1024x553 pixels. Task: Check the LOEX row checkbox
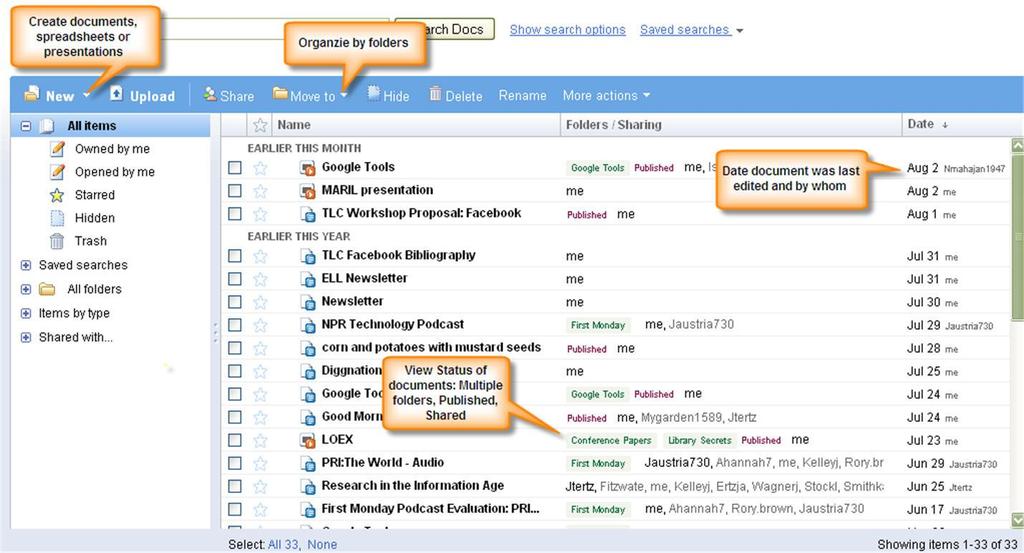point(235,441)
